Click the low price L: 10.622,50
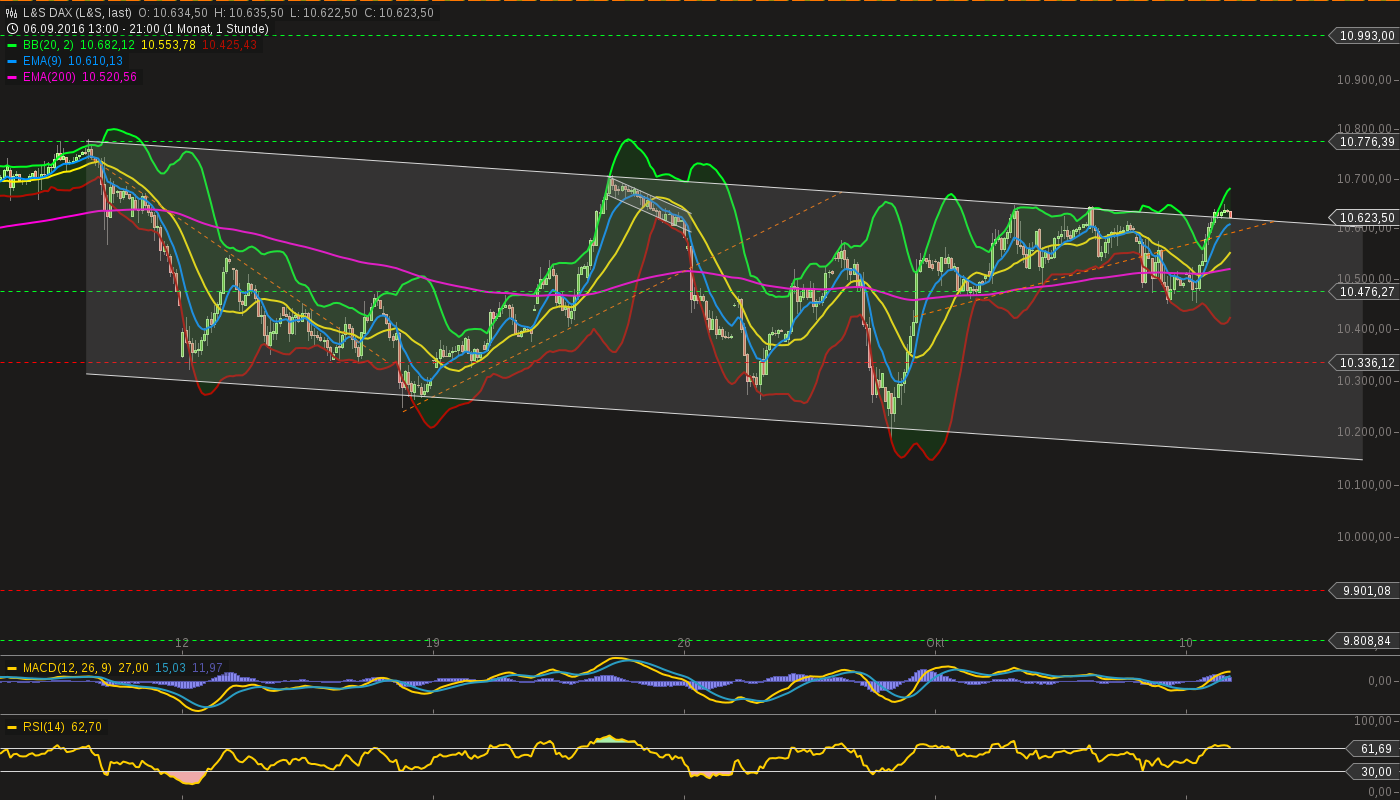 pyautogui.click(x=323, y=13)
